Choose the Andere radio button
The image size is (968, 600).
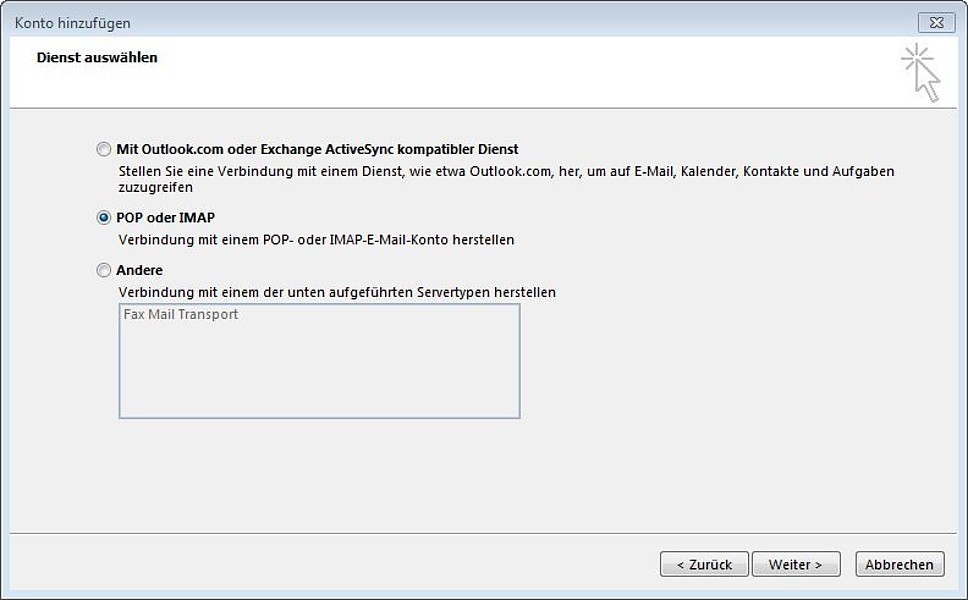[x=104, y=270]
